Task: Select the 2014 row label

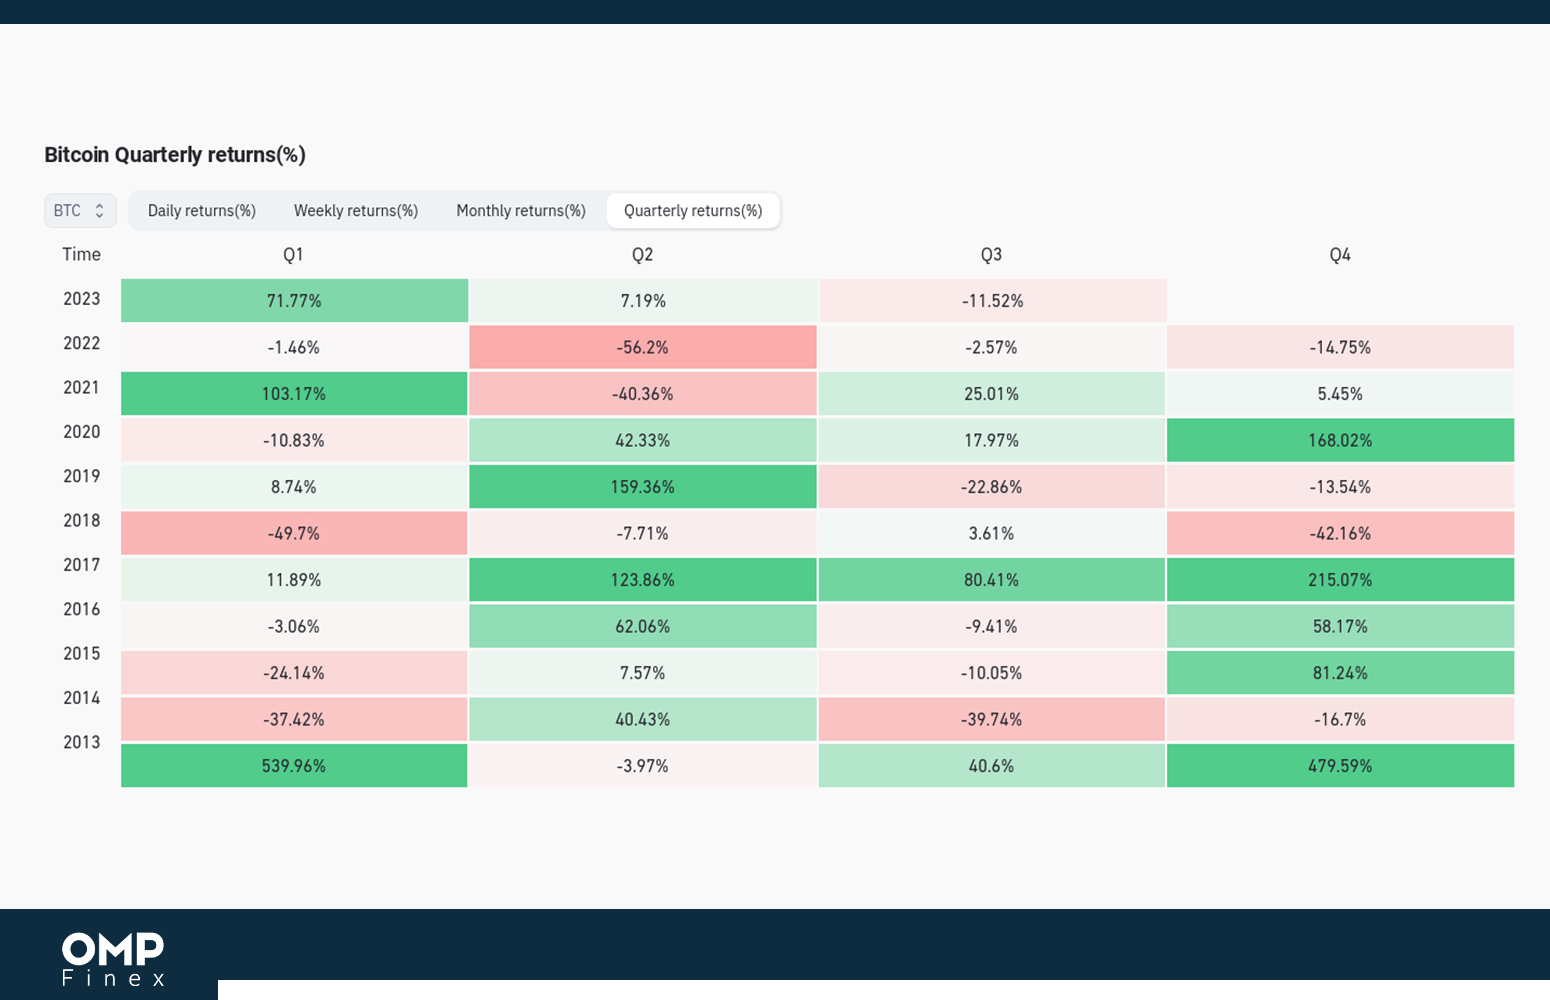Action: point(82,698)
